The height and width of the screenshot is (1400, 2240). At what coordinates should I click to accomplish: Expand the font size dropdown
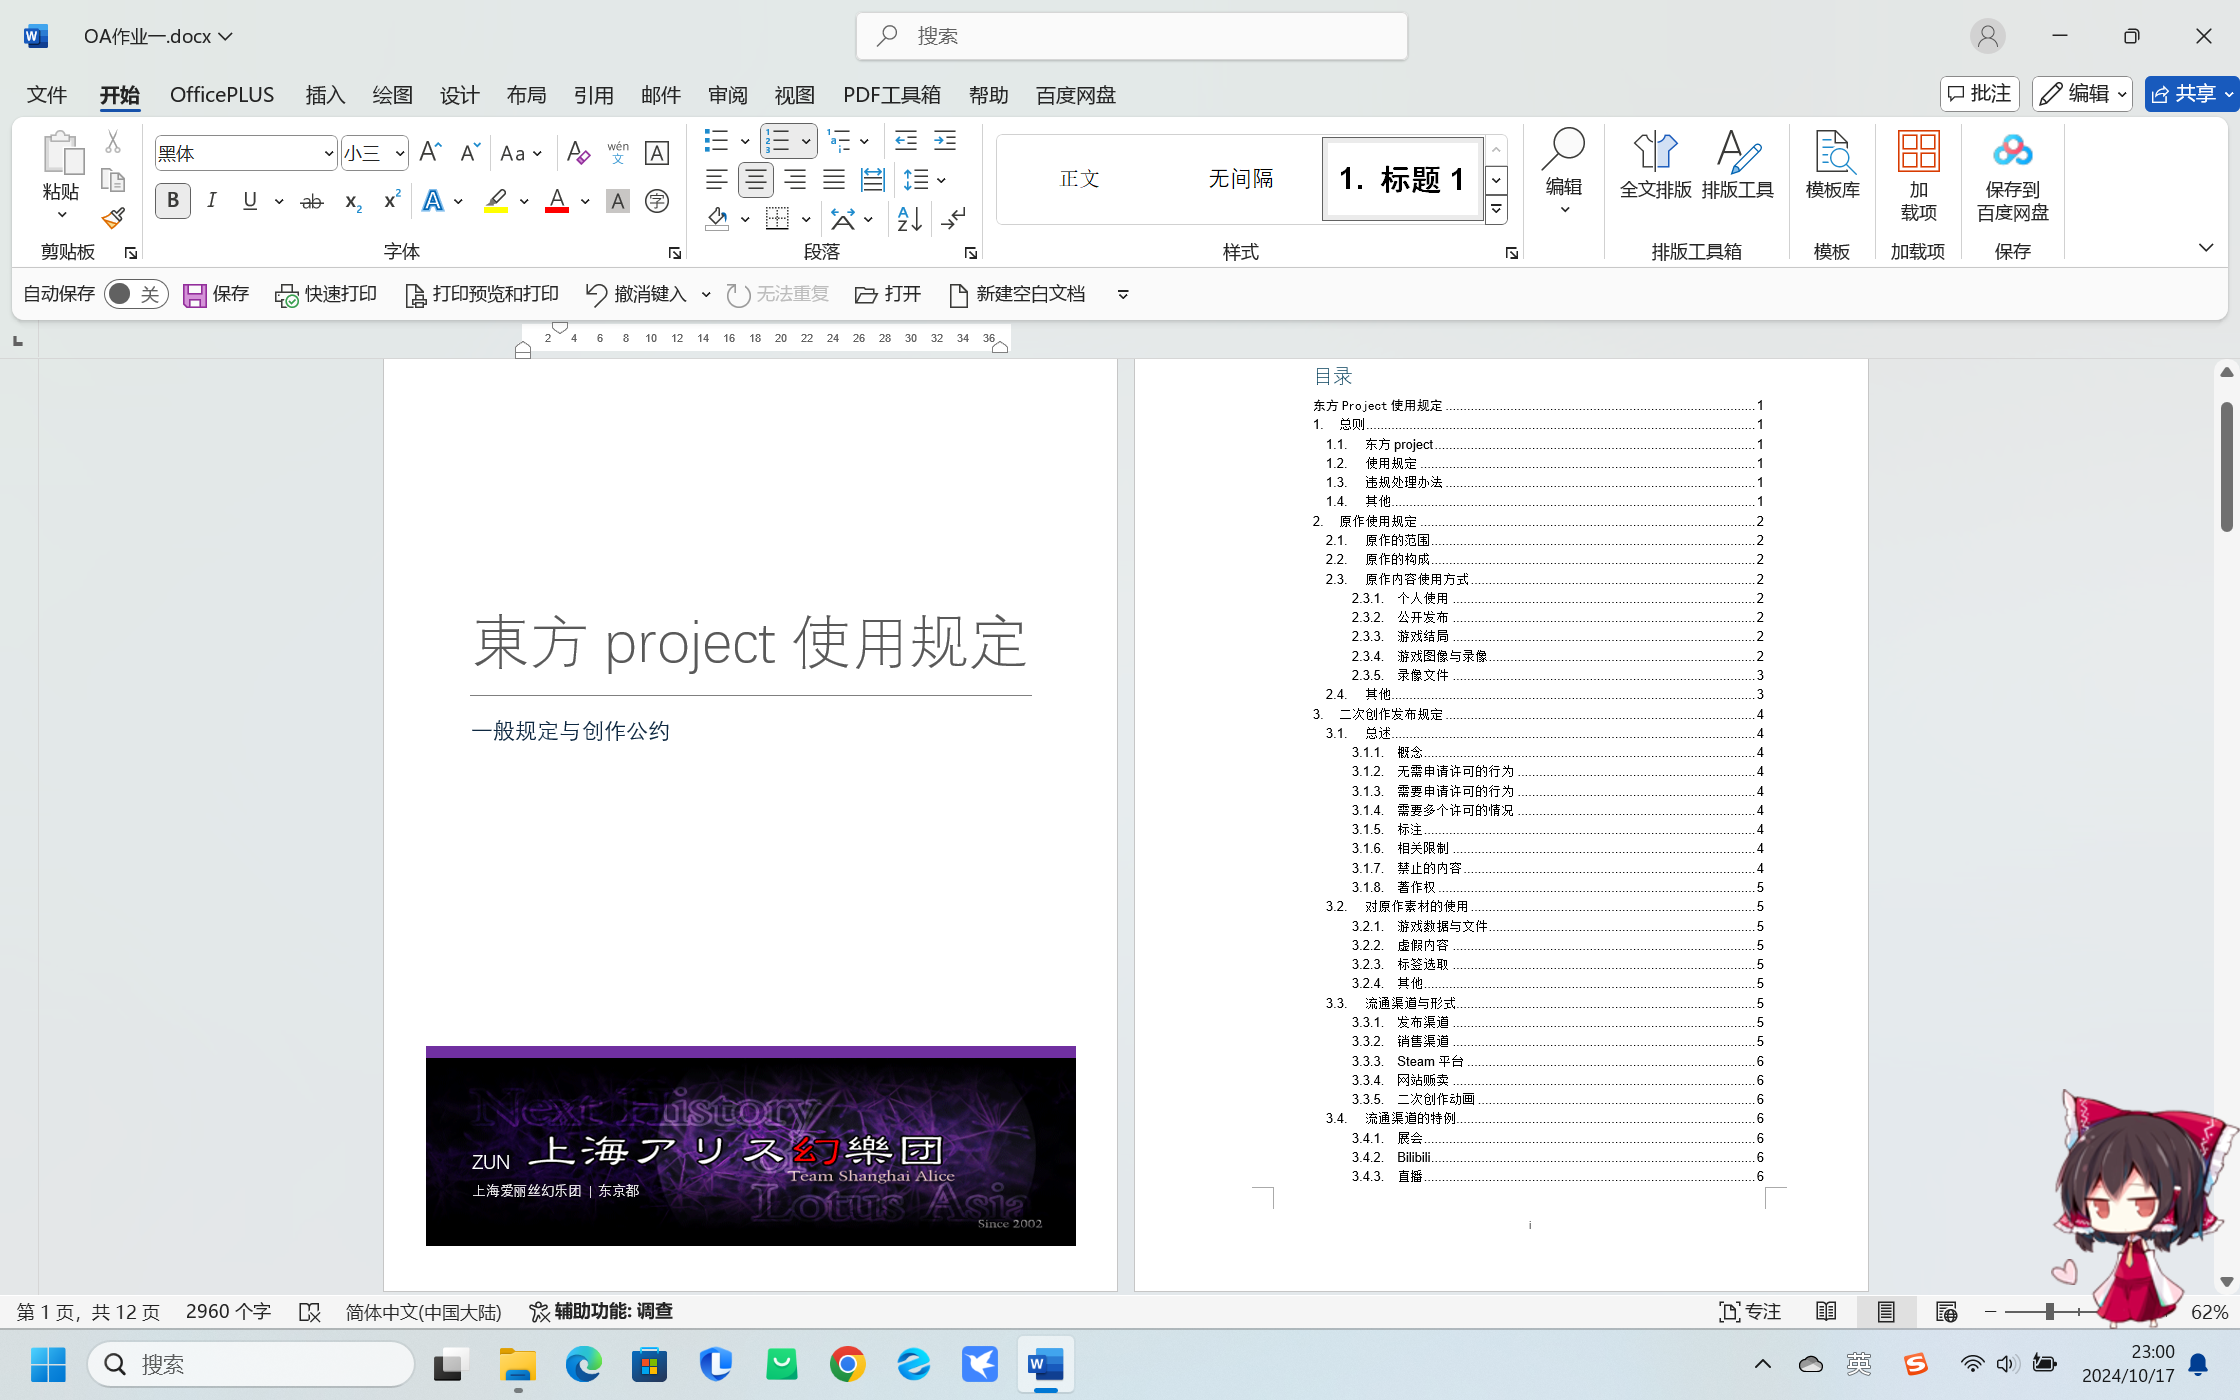click(x=397, y=152)
